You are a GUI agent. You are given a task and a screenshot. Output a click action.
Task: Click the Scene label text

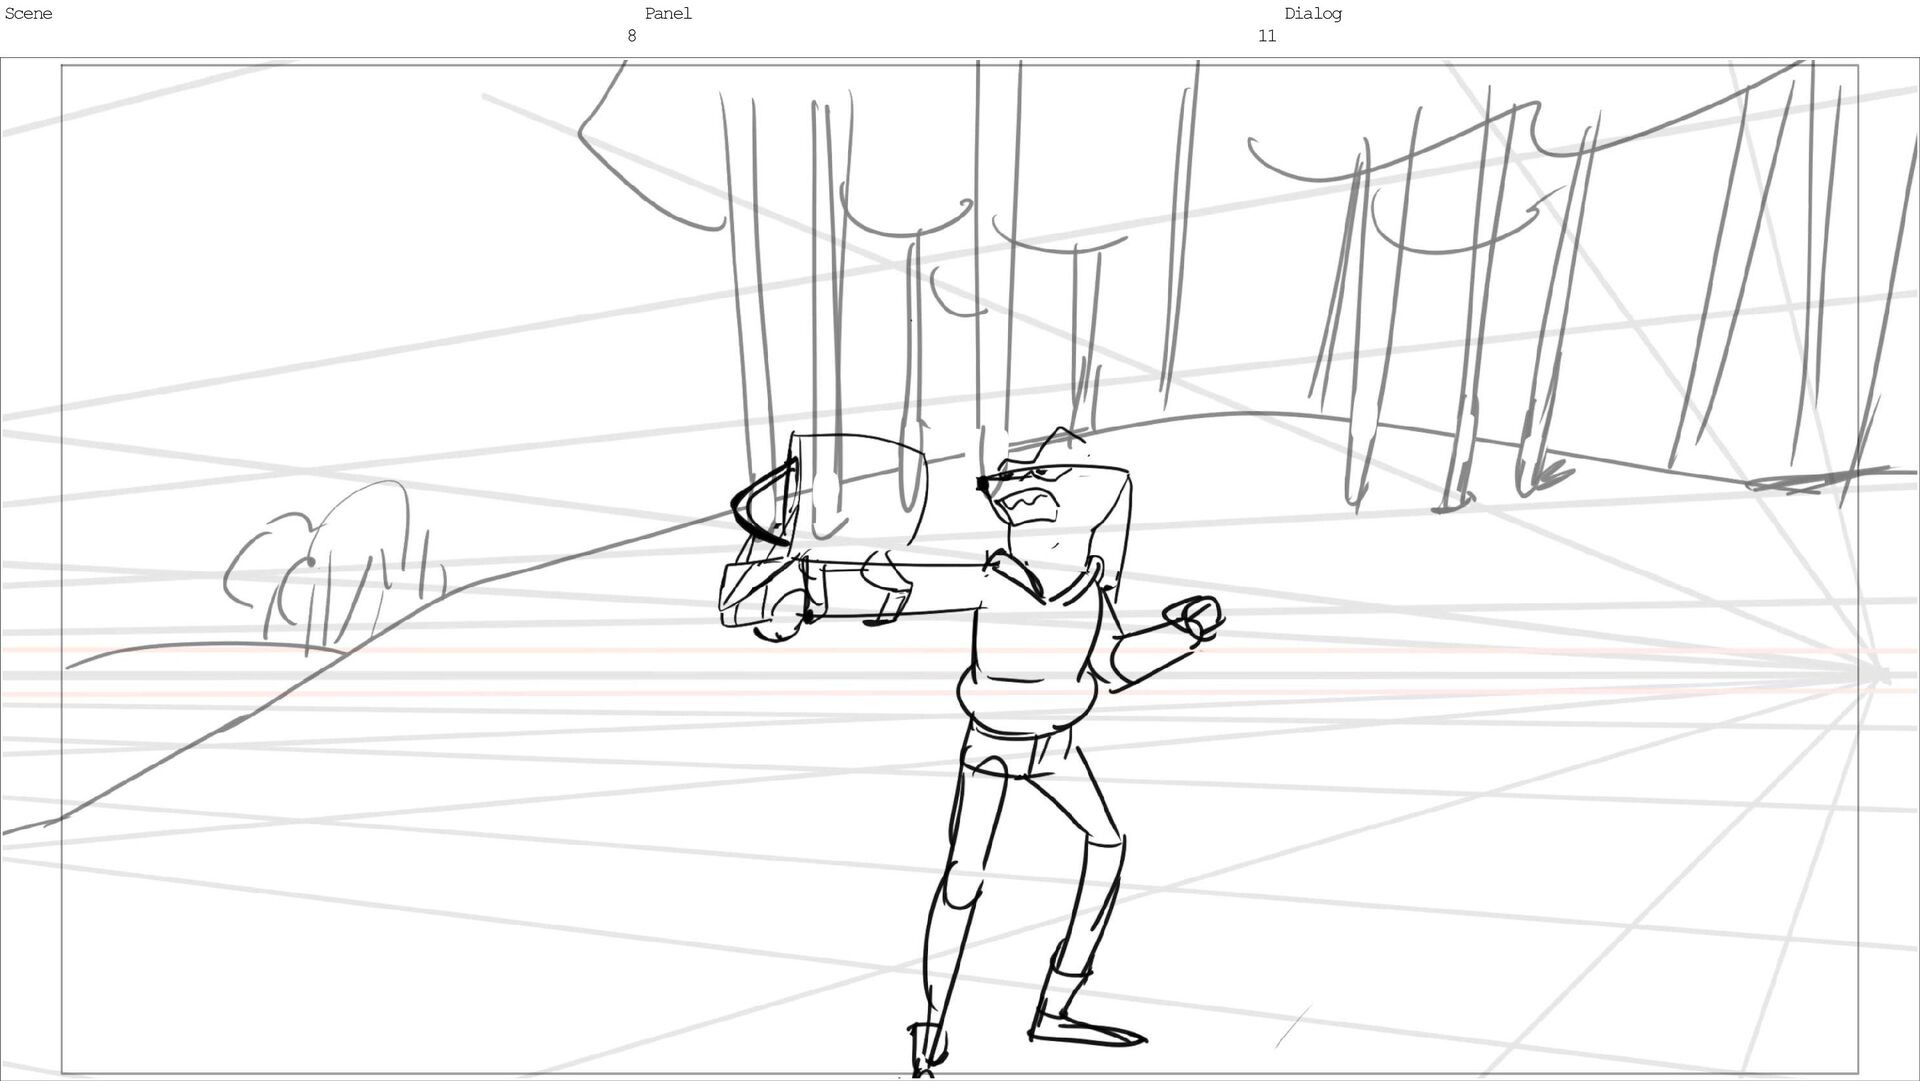[x=28, y=14]
